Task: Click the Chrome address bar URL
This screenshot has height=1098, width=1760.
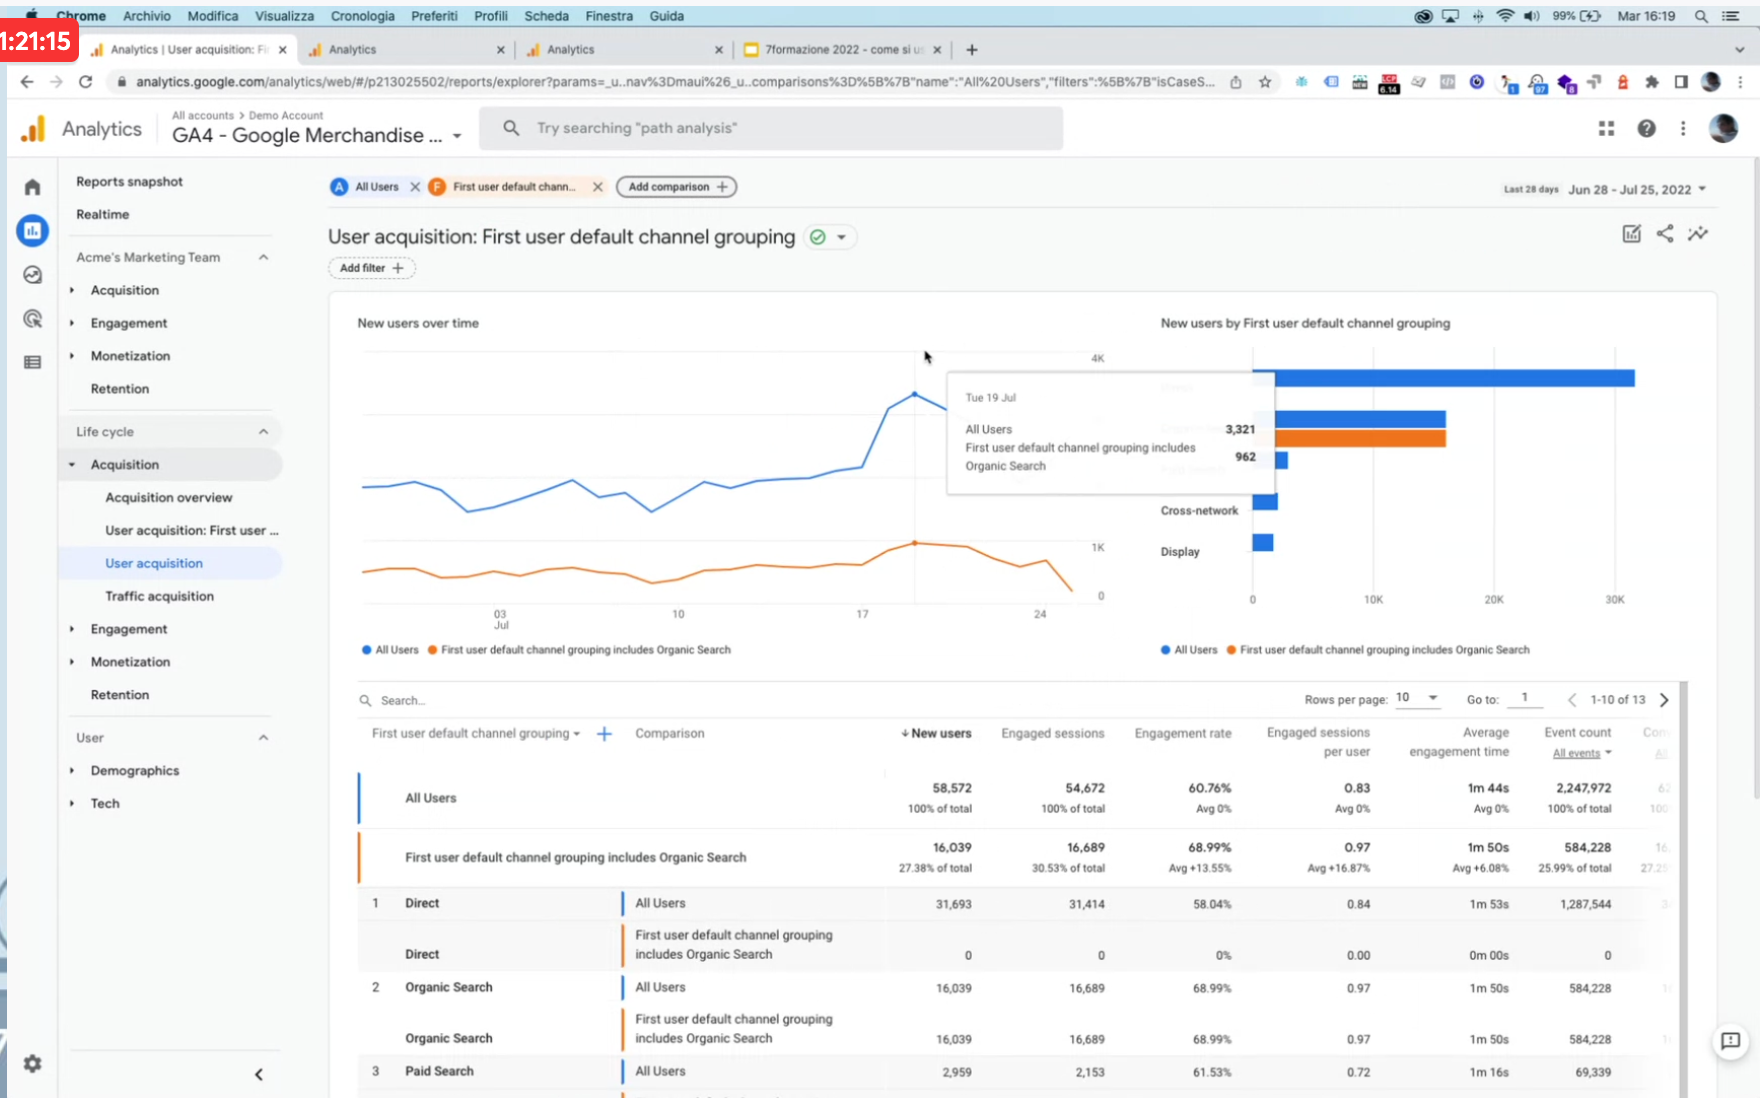Action: pos(675,82)
